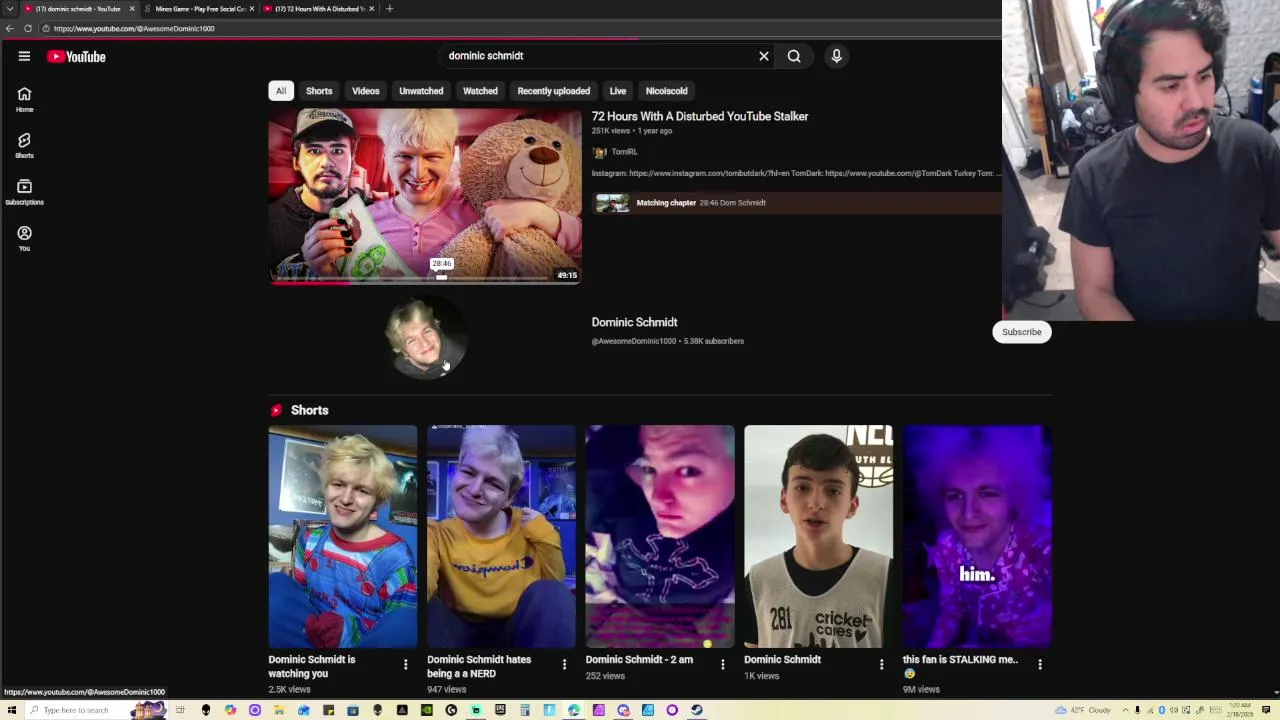Viewport: 1280px width, 720px height.
Task: Open short Dominic Schmidt hates being a NERD
Action: (501, 536)
